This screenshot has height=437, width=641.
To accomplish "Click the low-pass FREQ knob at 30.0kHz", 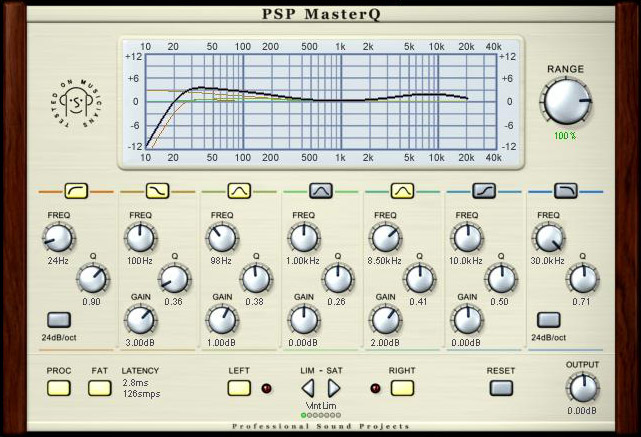I will click(x=549, y=238).
